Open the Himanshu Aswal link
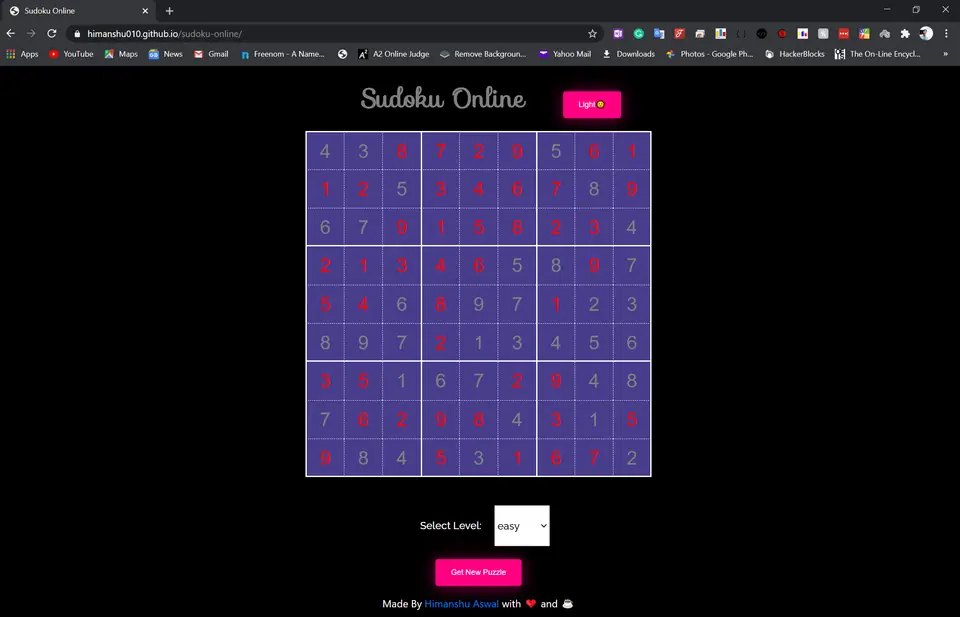 [462, 604]
